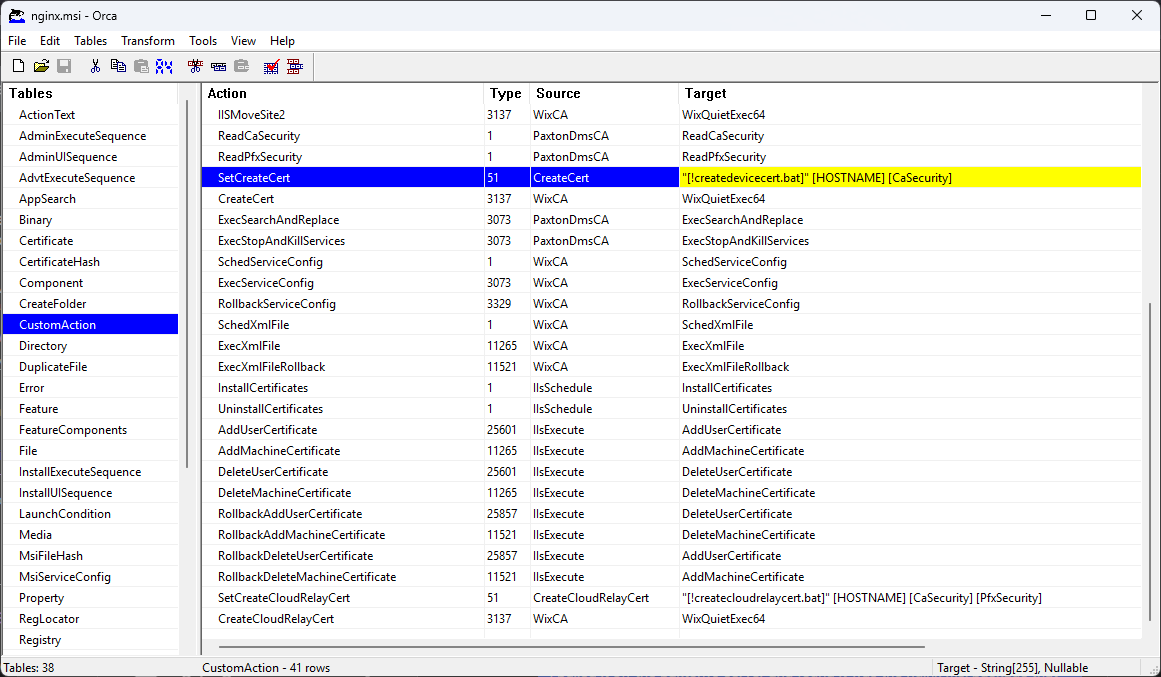1161x677 pixels.
Task: Click the Copy toolbar icon
Action: (x=118, y=67)
